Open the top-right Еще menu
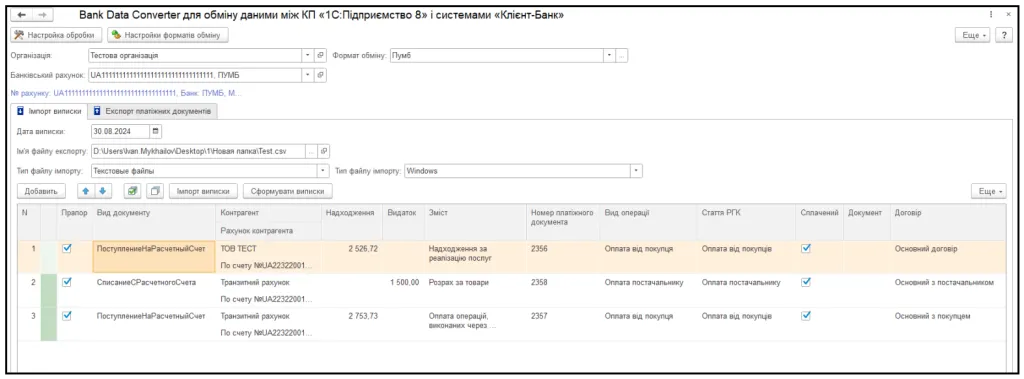 pyautogui.click(x=973, y=35)
